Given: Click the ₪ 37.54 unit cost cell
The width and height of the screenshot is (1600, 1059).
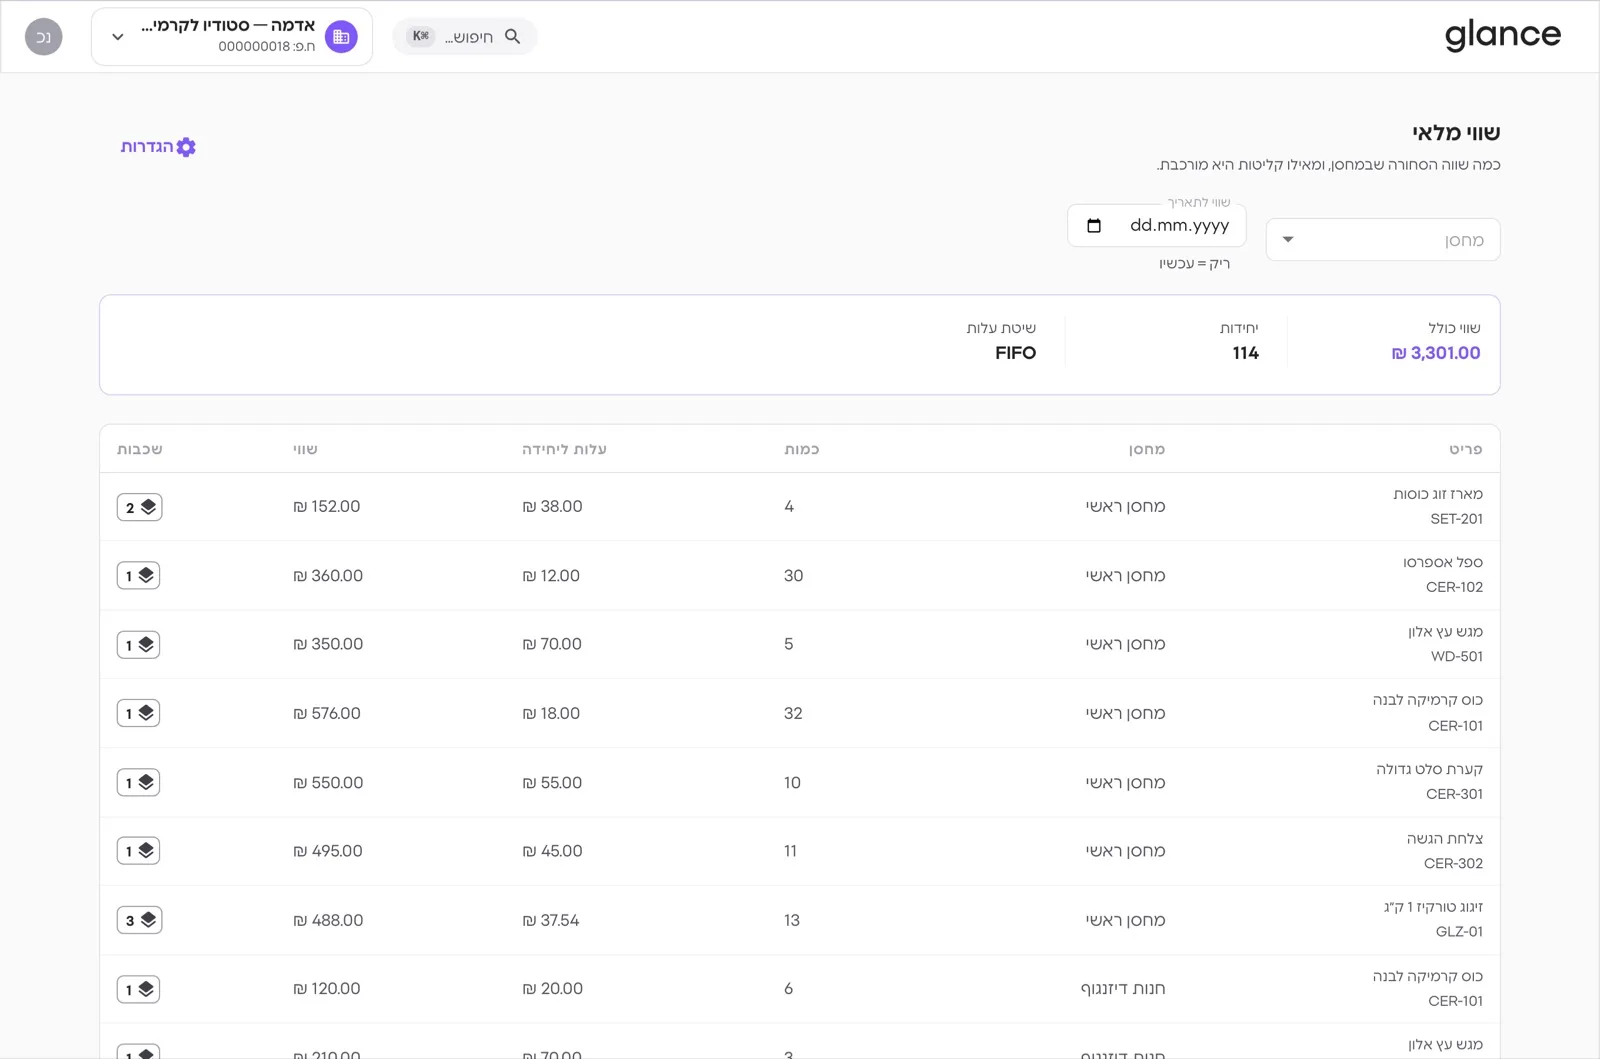Looking at the screenshot, I should [x=550, y=920].
